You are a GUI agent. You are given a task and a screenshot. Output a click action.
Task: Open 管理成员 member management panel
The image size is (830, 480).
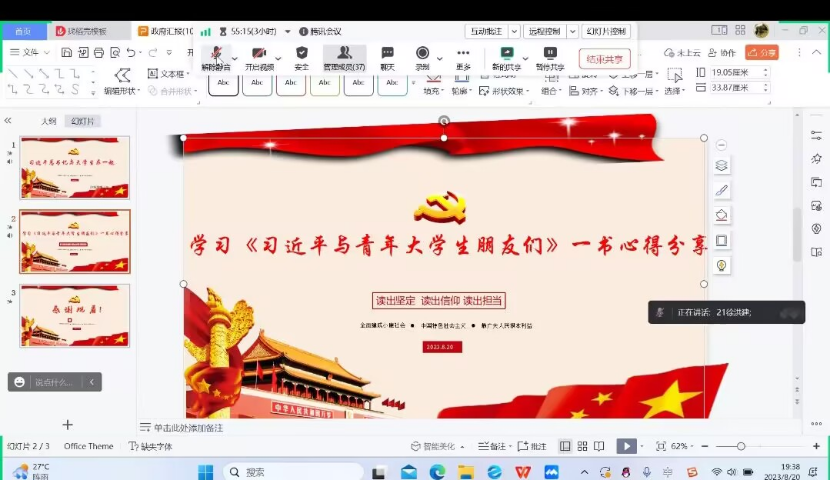[x=344, y=56]
